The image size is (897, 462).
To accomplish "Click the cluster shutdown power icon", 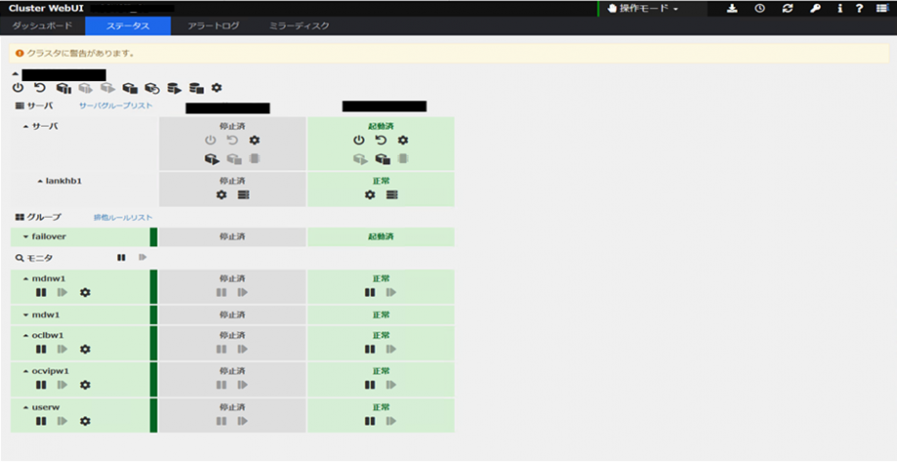I will click(18, 89).
